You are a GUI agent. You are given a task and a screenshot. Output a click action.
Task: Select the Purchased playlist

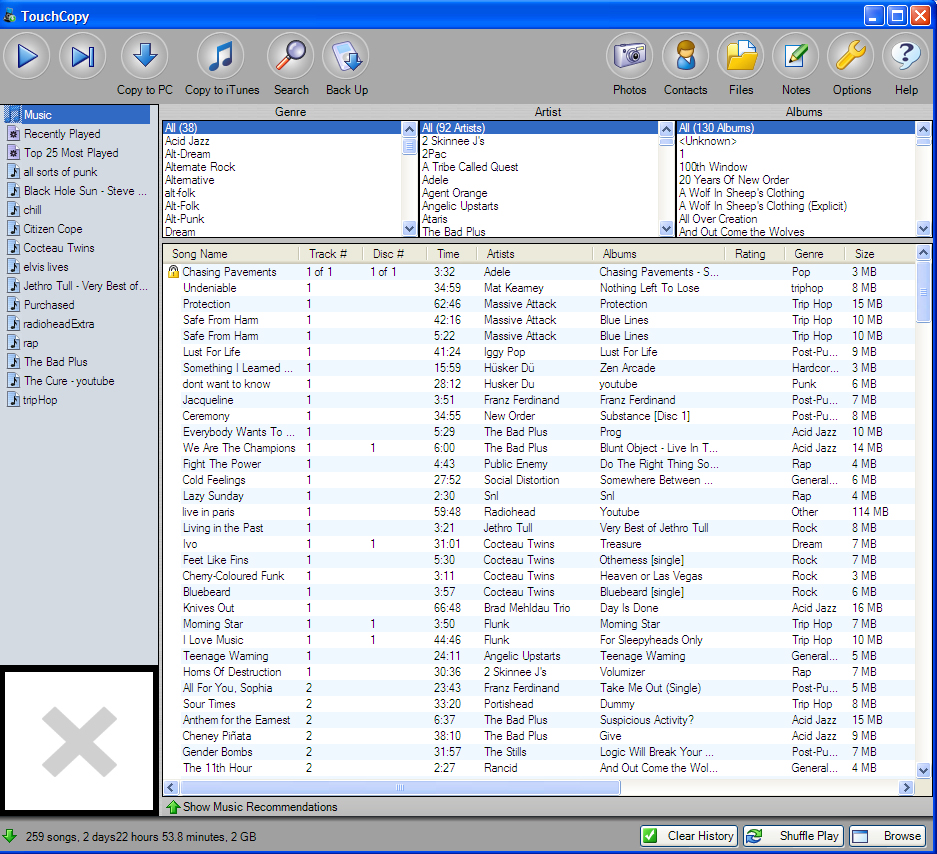point(49,305)
